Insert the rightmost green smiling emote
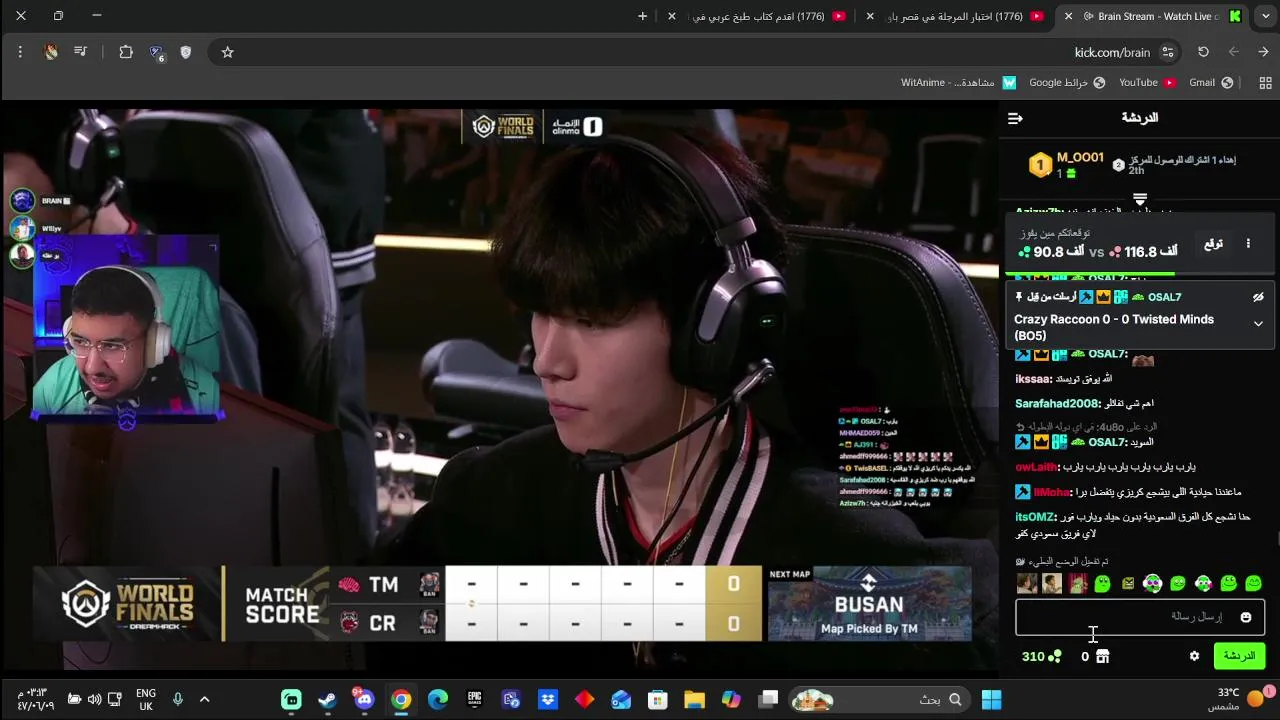Image resolution: width=1280 pixels, height=720 pixels. click(1254, 584)
